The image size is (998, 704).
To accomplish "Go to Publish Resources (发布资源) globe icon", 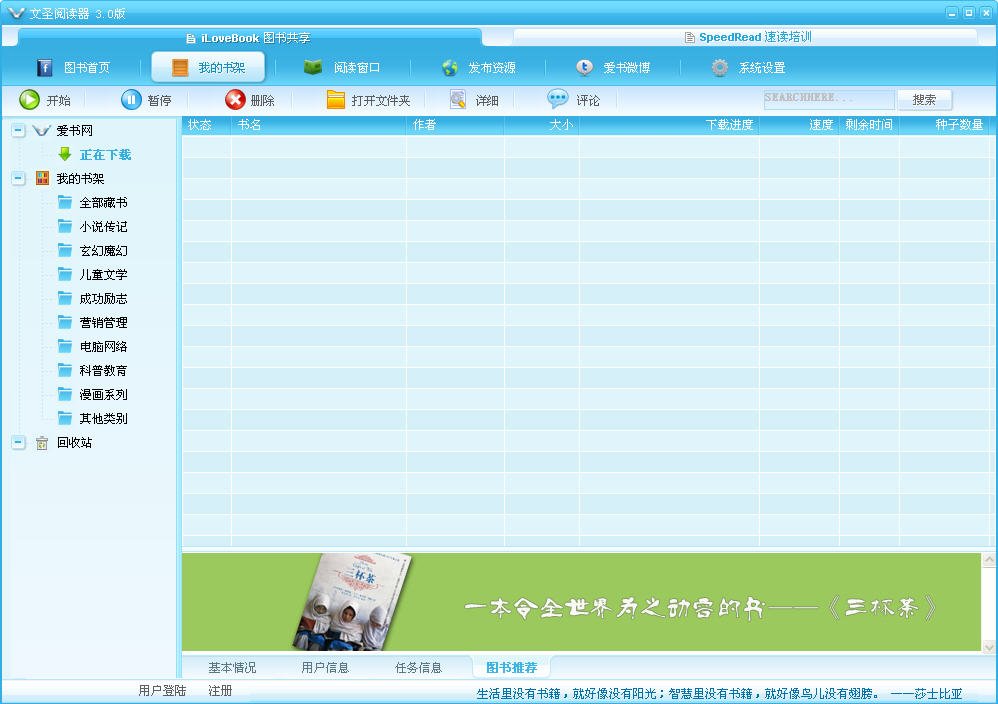I will (x=450, y=68).
